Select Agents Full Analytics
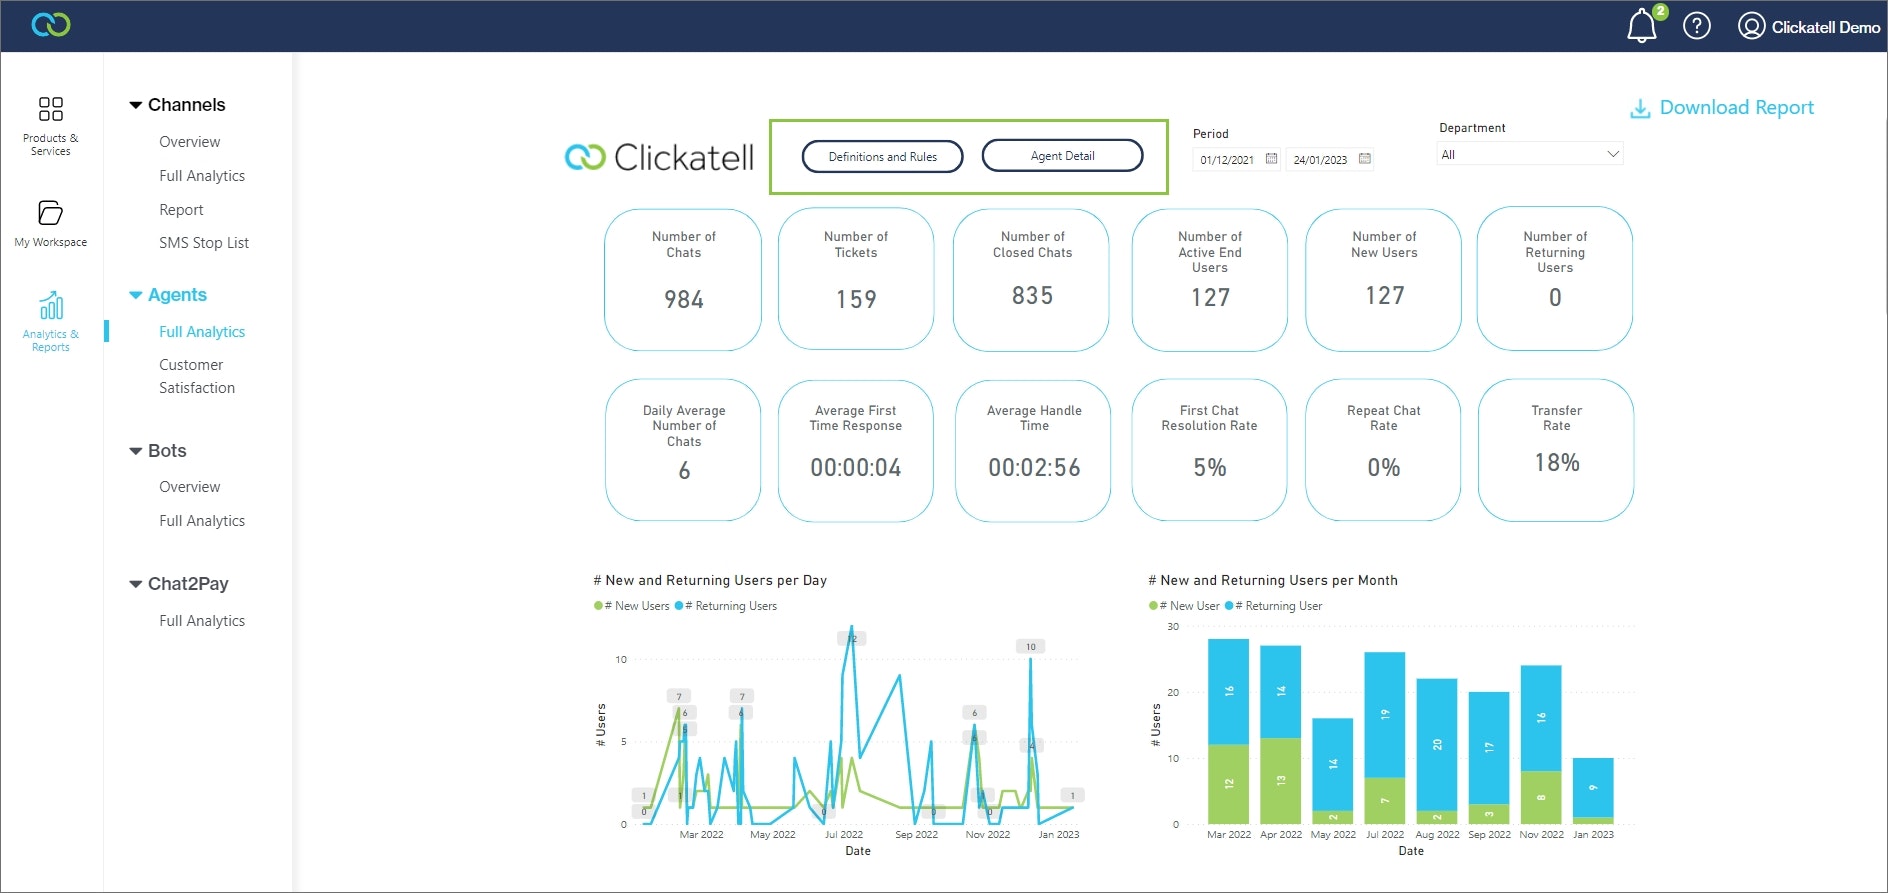 [202, 332]
